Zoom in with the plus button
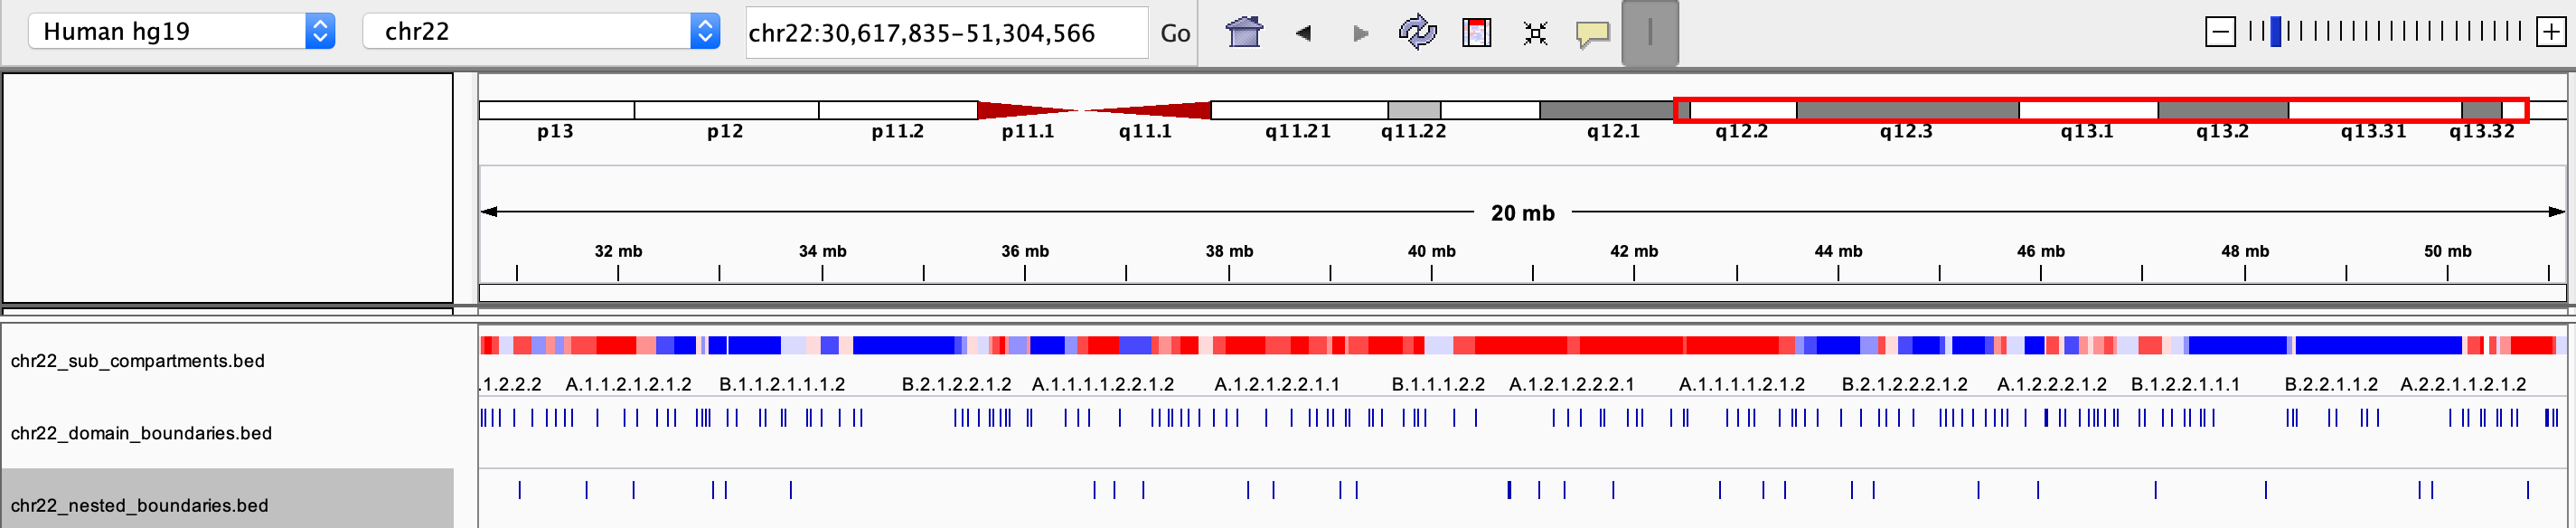Viewport: 2576px width, 528px height. (x=2550, y=32)
